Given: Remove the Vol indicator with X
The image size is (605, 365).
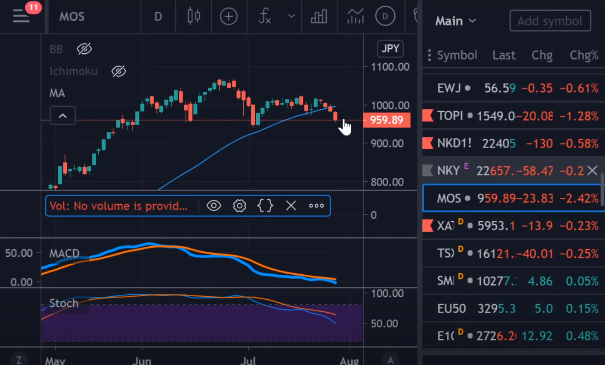Looking at the screenshot, I should click(x=291, y=206).
